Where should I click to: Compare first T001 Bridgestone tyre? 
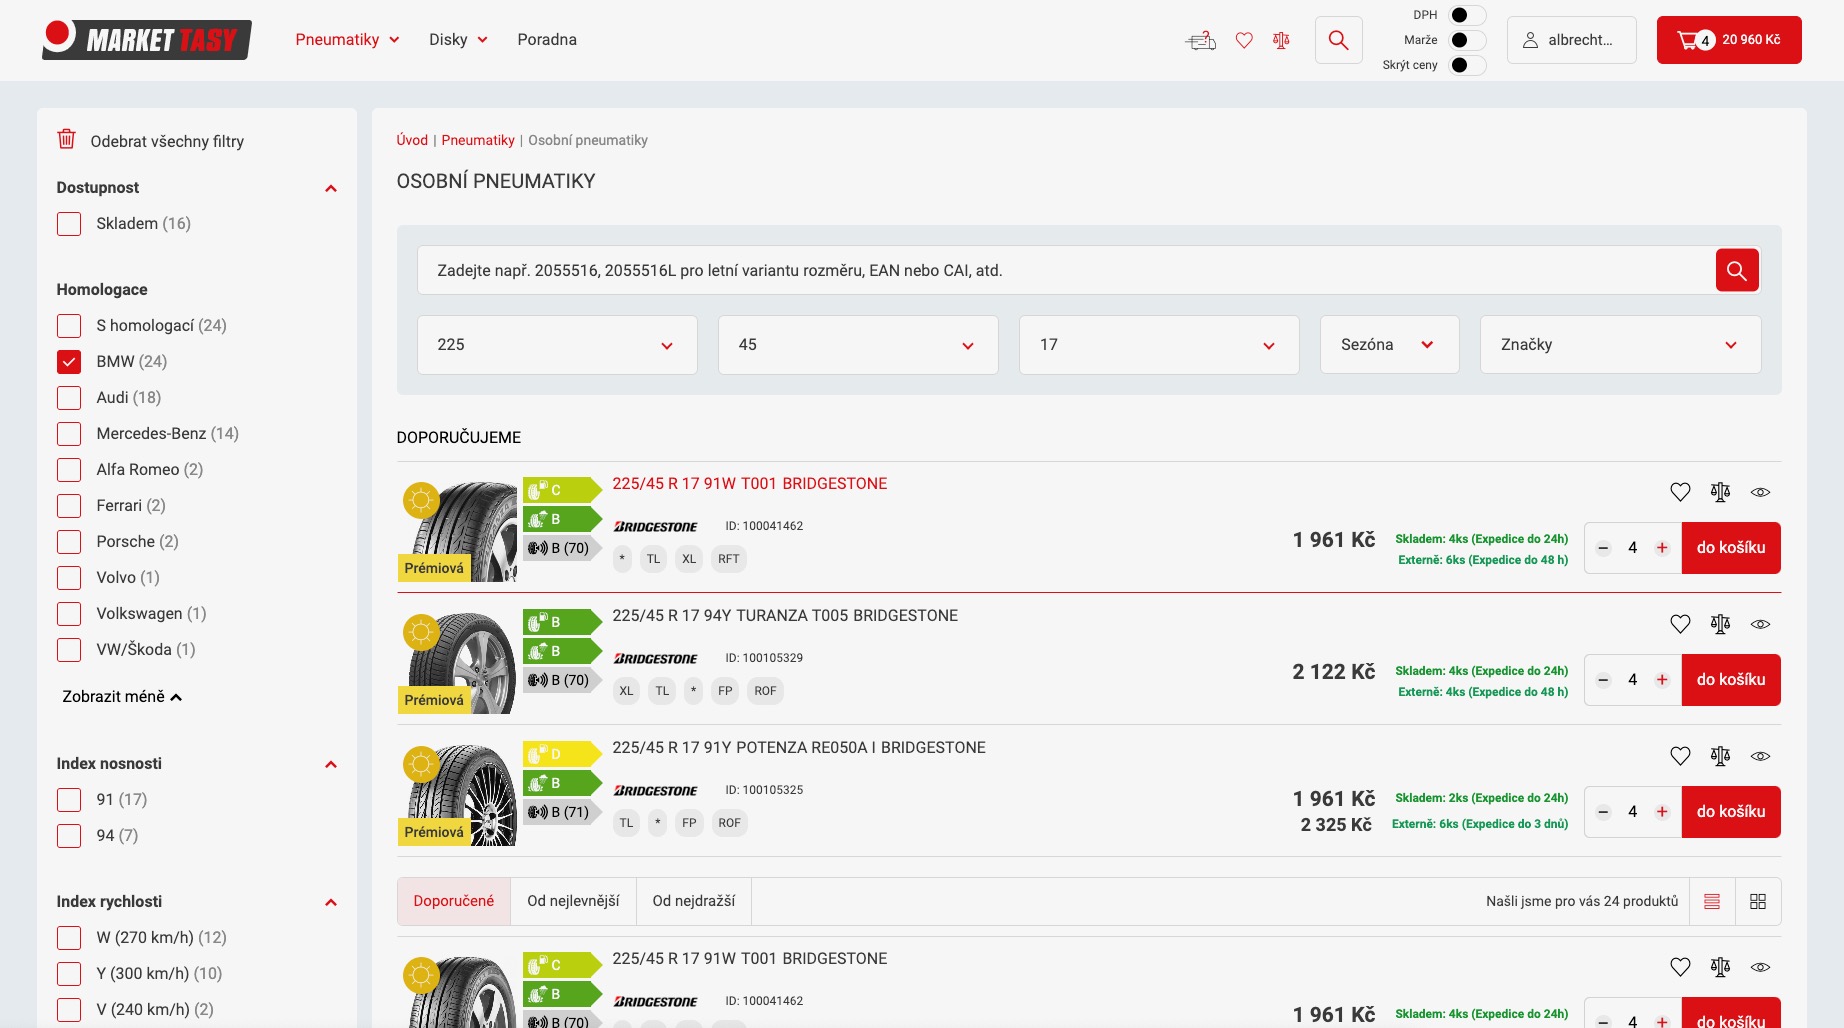pos(1720,492)
